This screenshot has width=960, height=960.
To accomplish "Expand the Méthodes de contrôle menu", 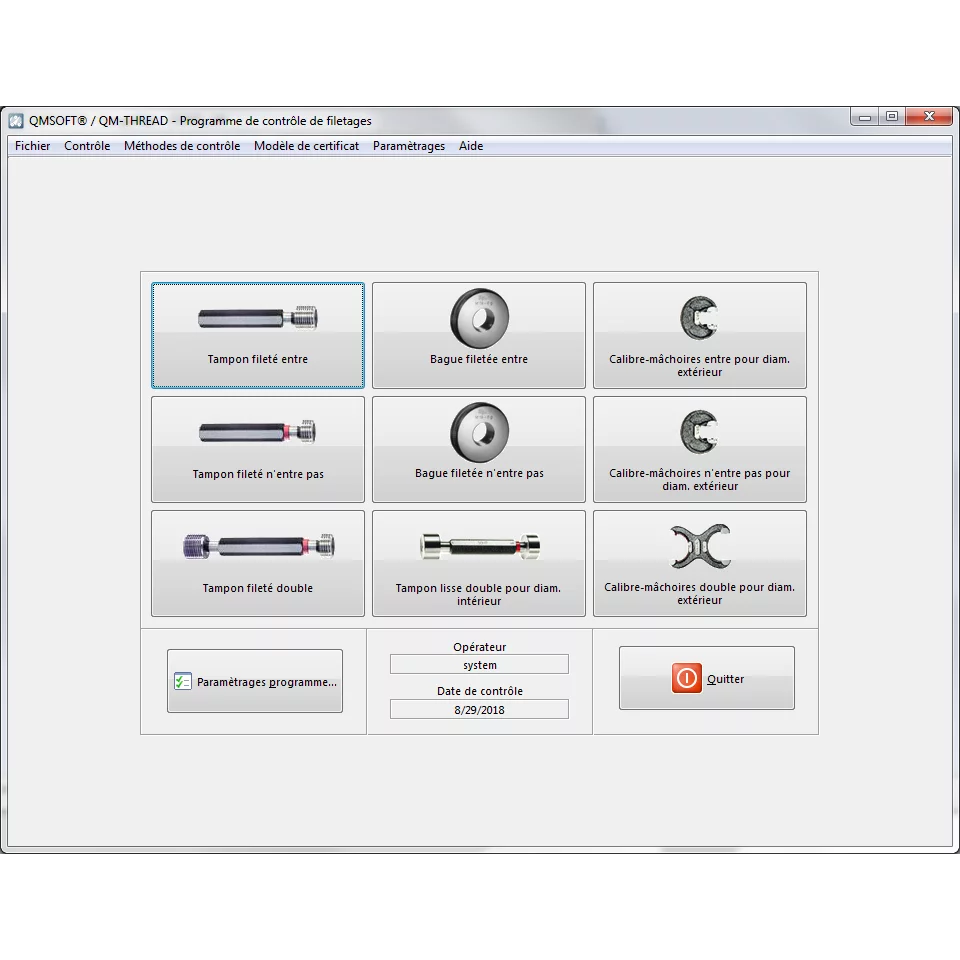I will pos(182,146).
